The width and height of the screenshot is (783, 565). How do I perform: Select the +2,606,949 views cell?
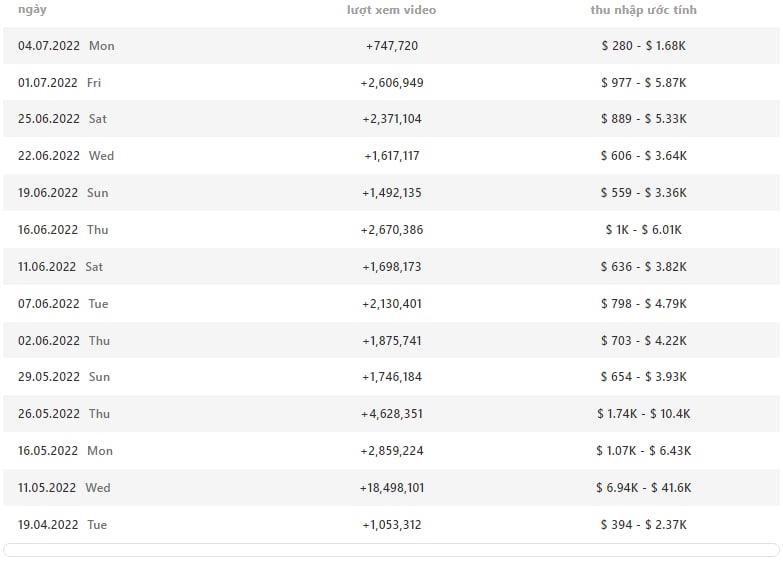[x=392, y=82]
